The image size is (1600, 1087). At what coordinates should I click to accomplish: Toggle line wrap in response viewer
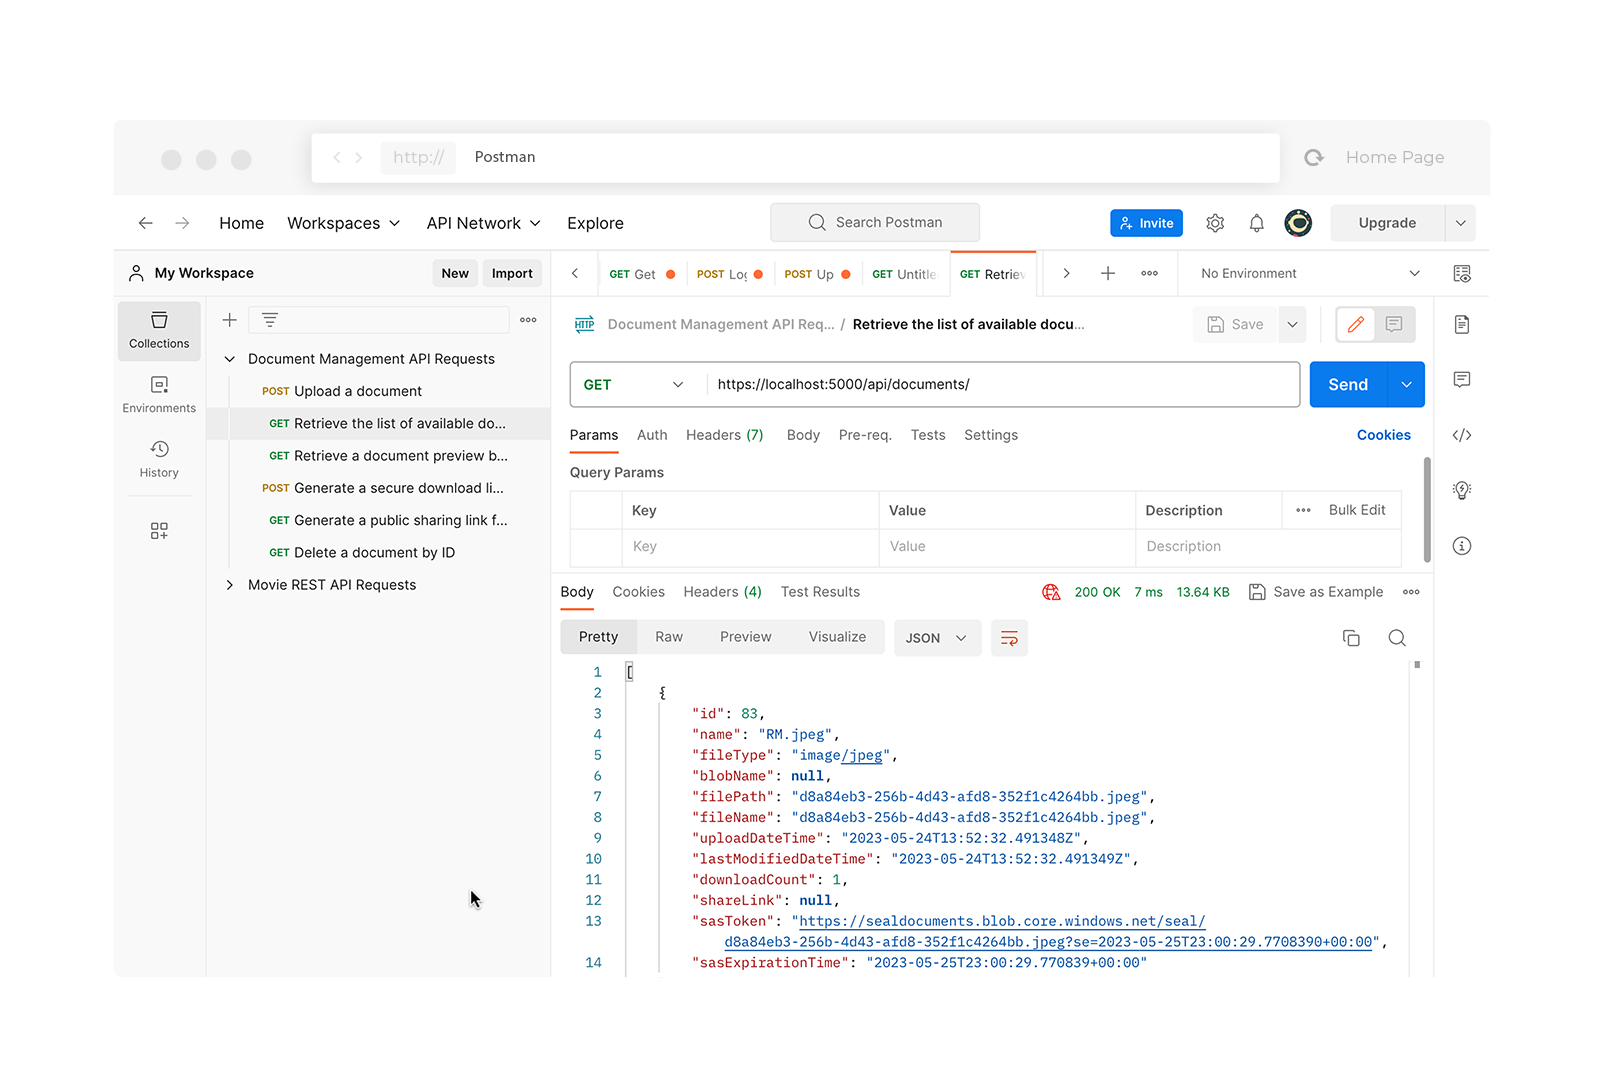click(1009, 638)
